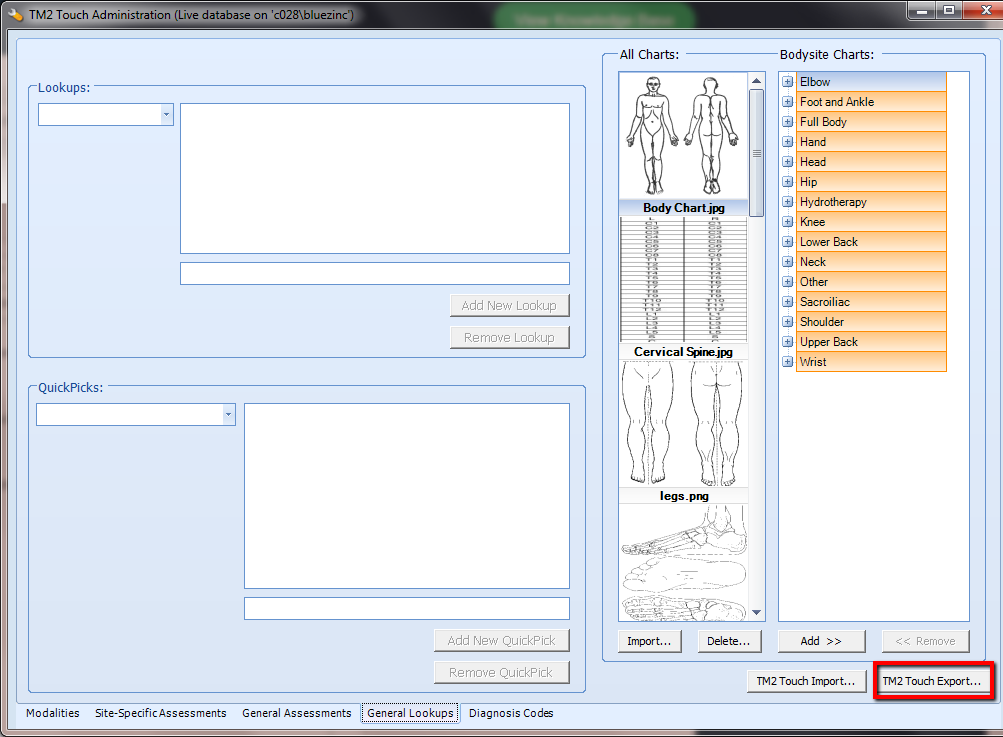Click the Add >> button

(821, 641)
